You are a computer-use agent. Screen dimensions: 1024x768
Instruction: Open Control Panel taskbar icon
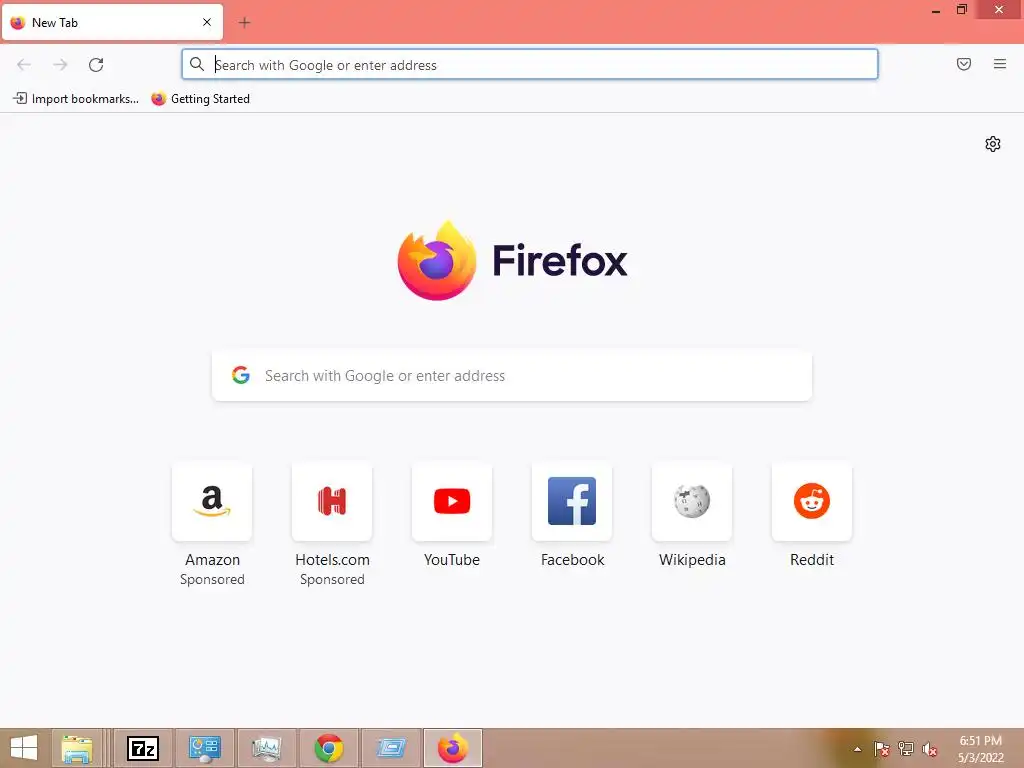pos(204,748)
